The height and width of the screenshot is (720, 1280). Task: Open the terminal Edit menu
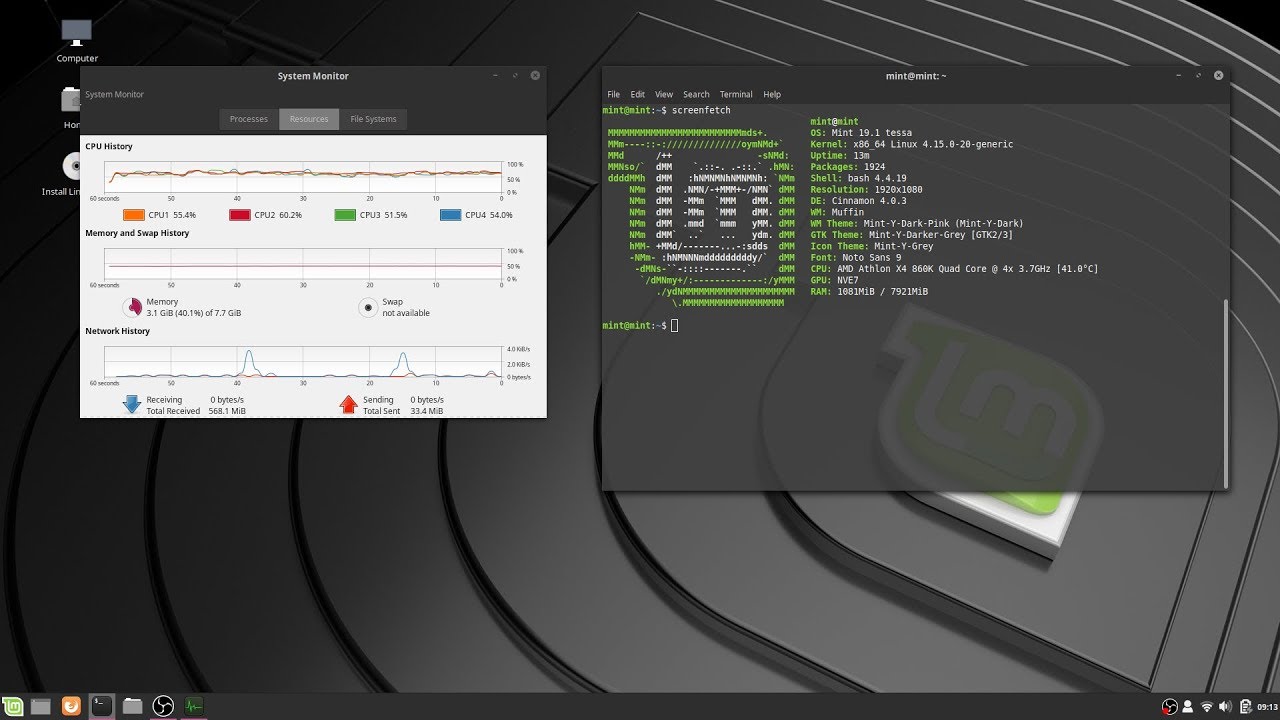(x=637, y=94)
